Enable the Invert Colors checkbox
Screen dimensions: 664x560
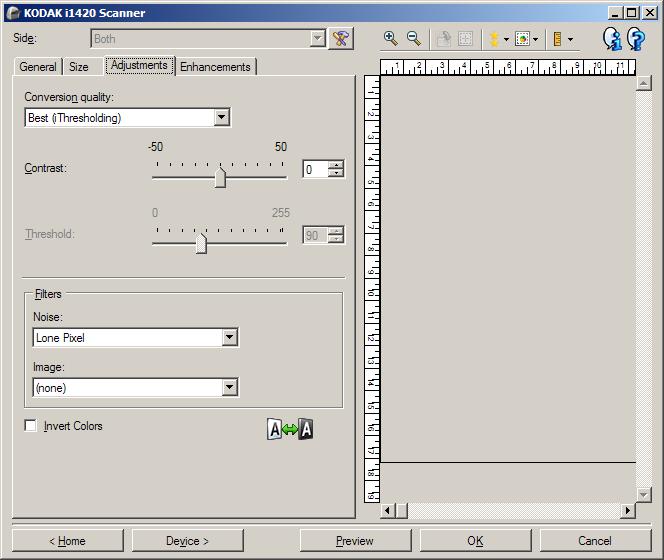pyautogui.click(x=30, y=425)
